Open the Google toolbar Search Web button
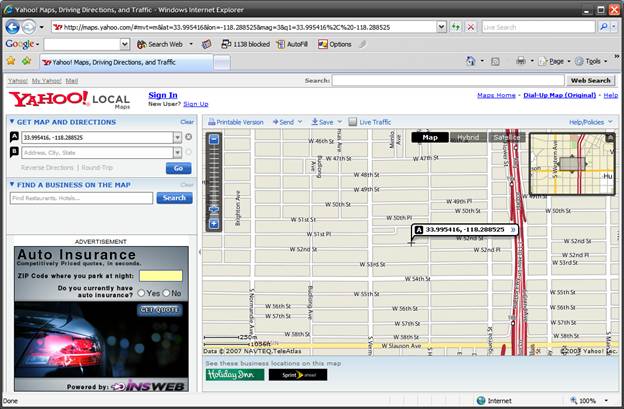Viewport: 624px width, 409px height. pyautogui.click(x=160, y=45)
